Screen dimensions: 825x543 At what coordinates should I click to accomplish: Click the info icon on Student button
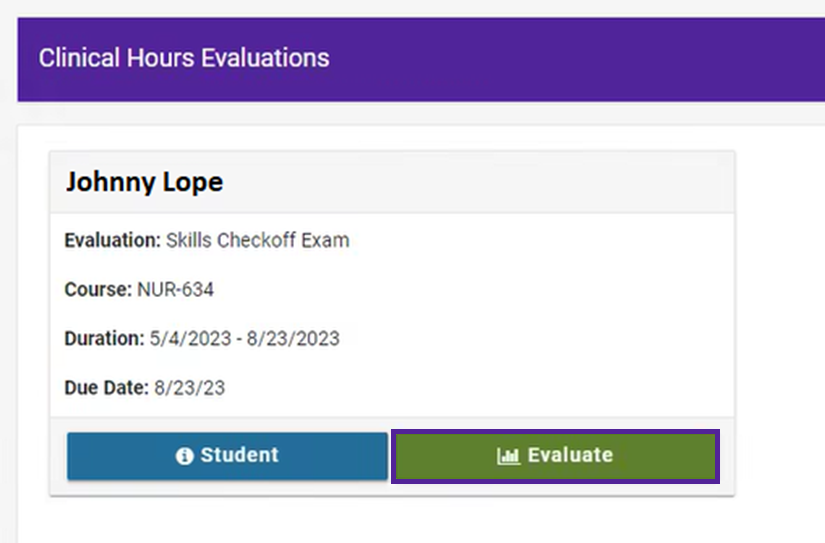point(184,456)
